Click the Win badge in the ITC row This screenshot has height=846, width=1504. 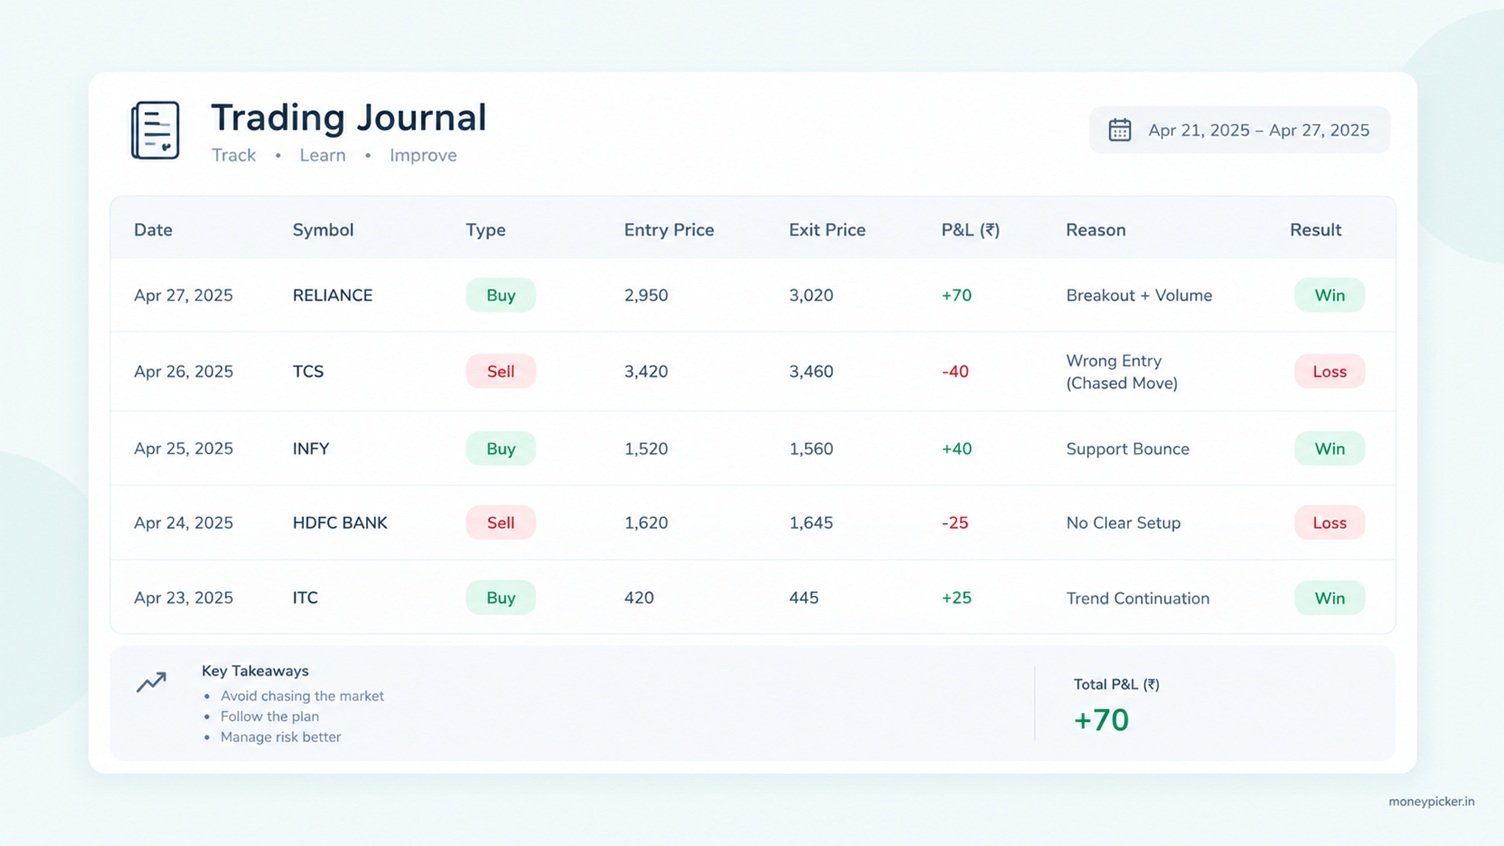pos(1330,597)
